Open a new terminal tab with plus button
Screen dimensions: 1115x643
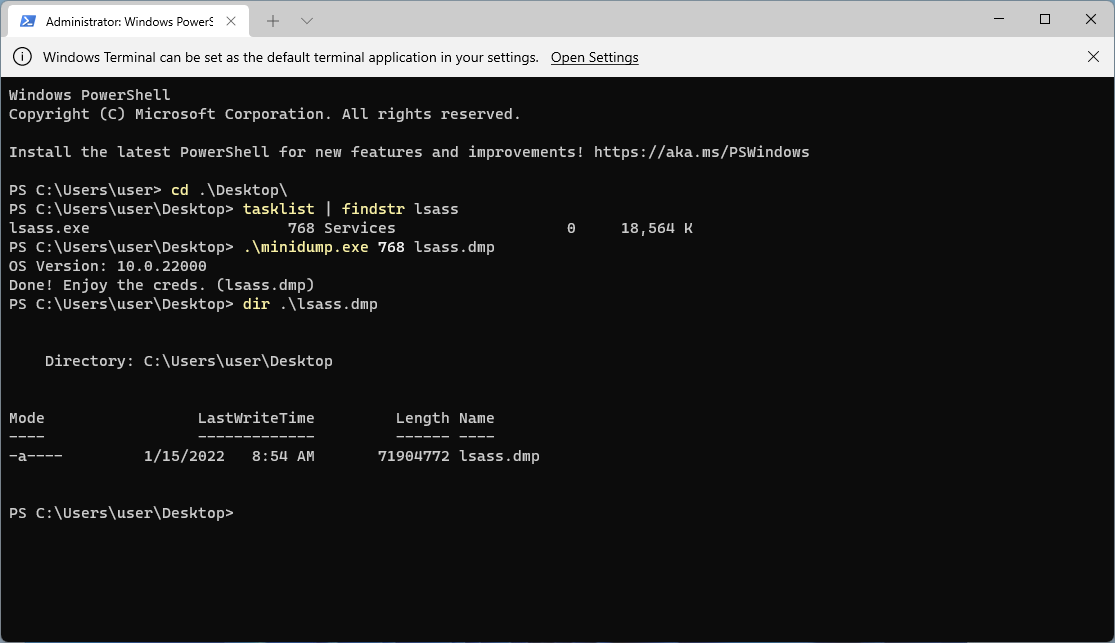point(273,21)
